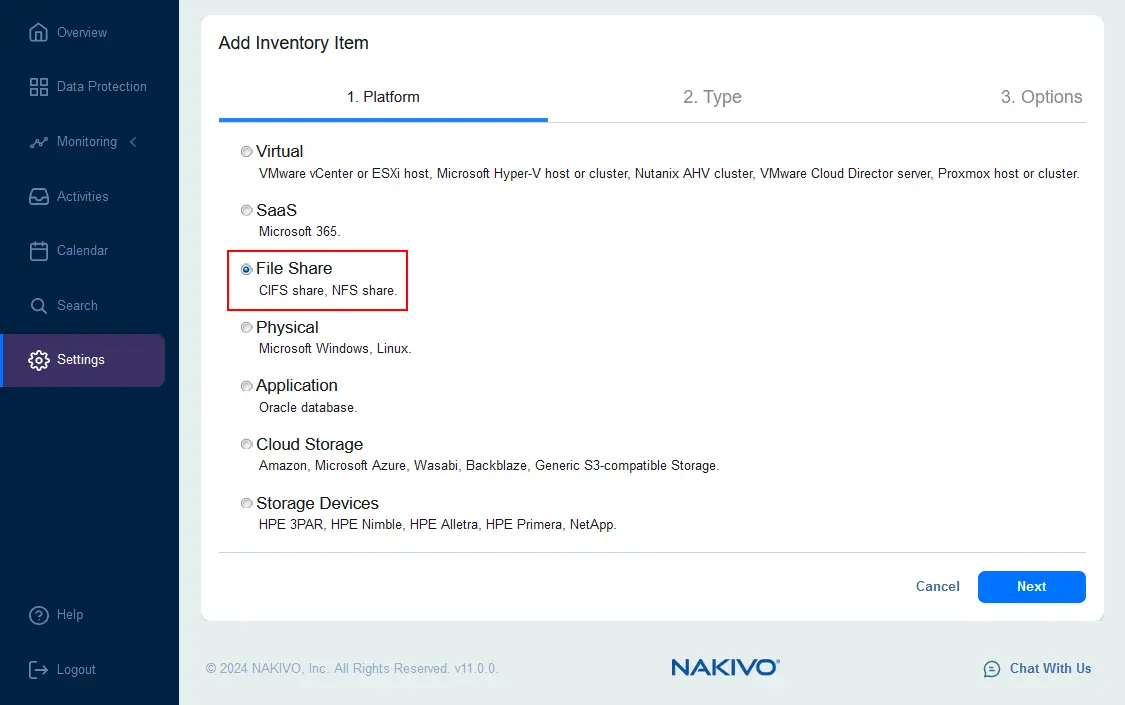The width and height of the screenshot is (1125, 705).
Task: Click the Overview home icon
Action: (x=39, y=32)
